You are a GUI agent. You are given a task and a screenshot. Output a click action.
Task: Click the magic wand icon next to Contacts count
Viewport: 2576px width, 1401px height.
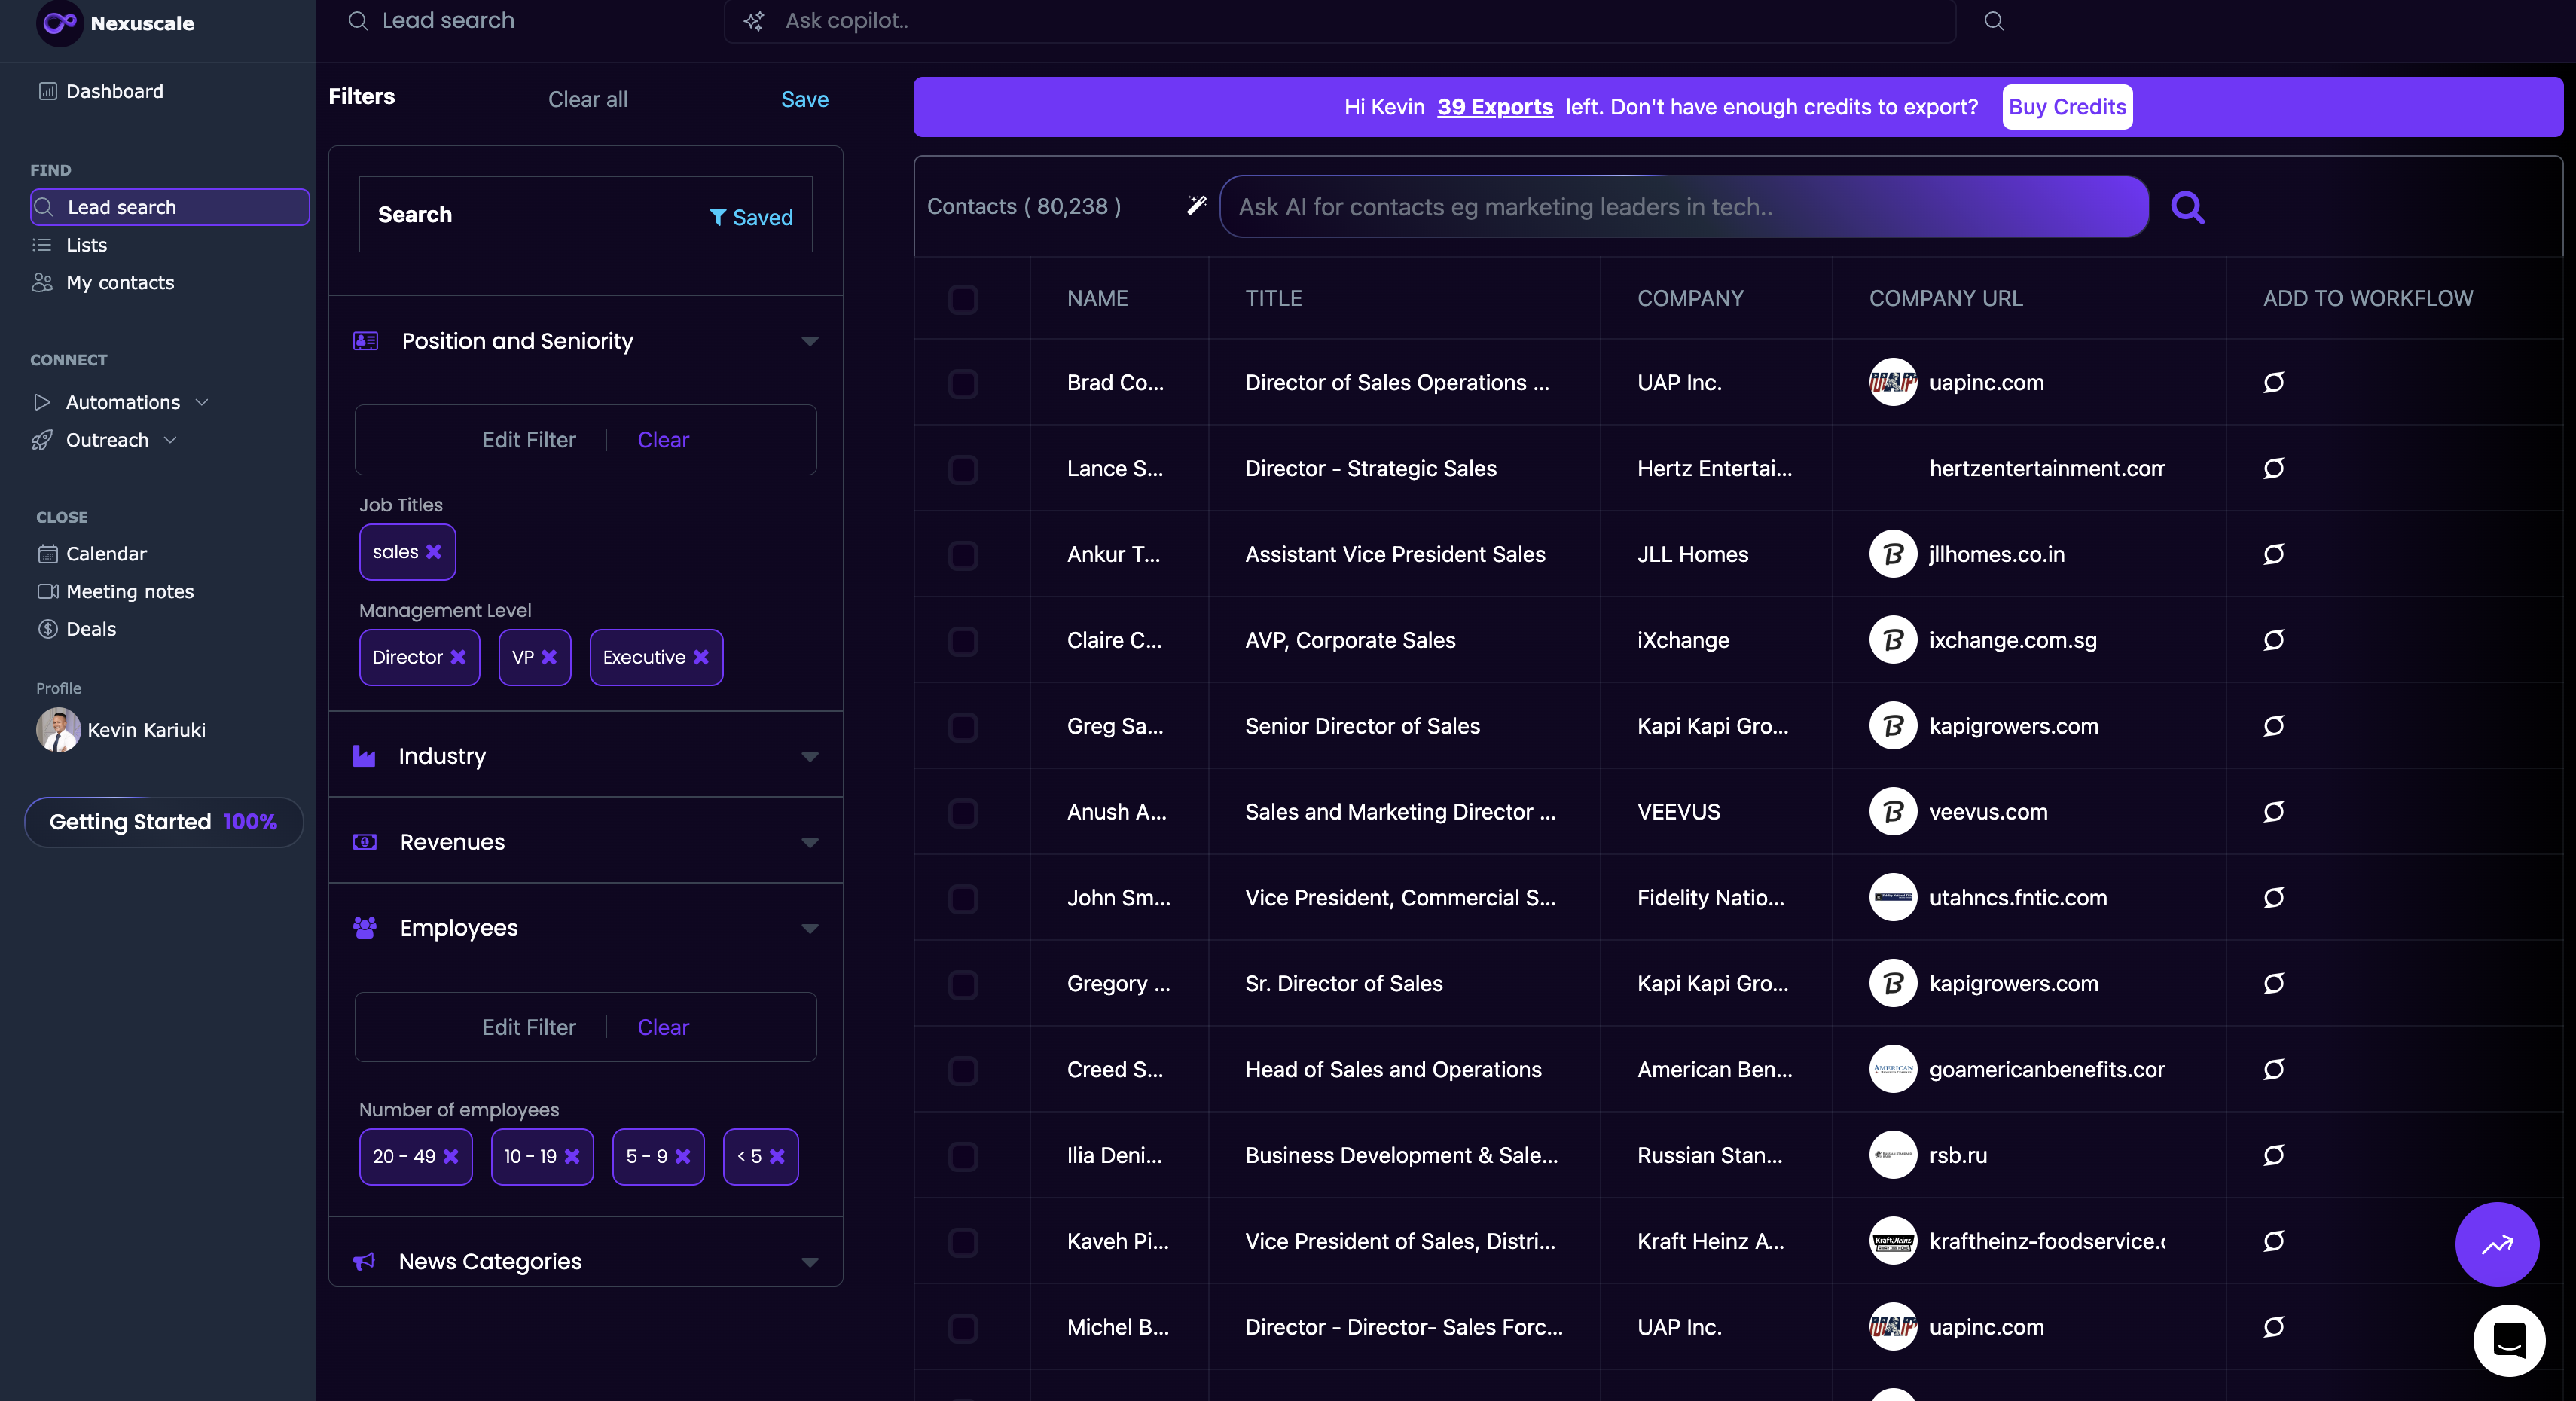(1196, 205)
